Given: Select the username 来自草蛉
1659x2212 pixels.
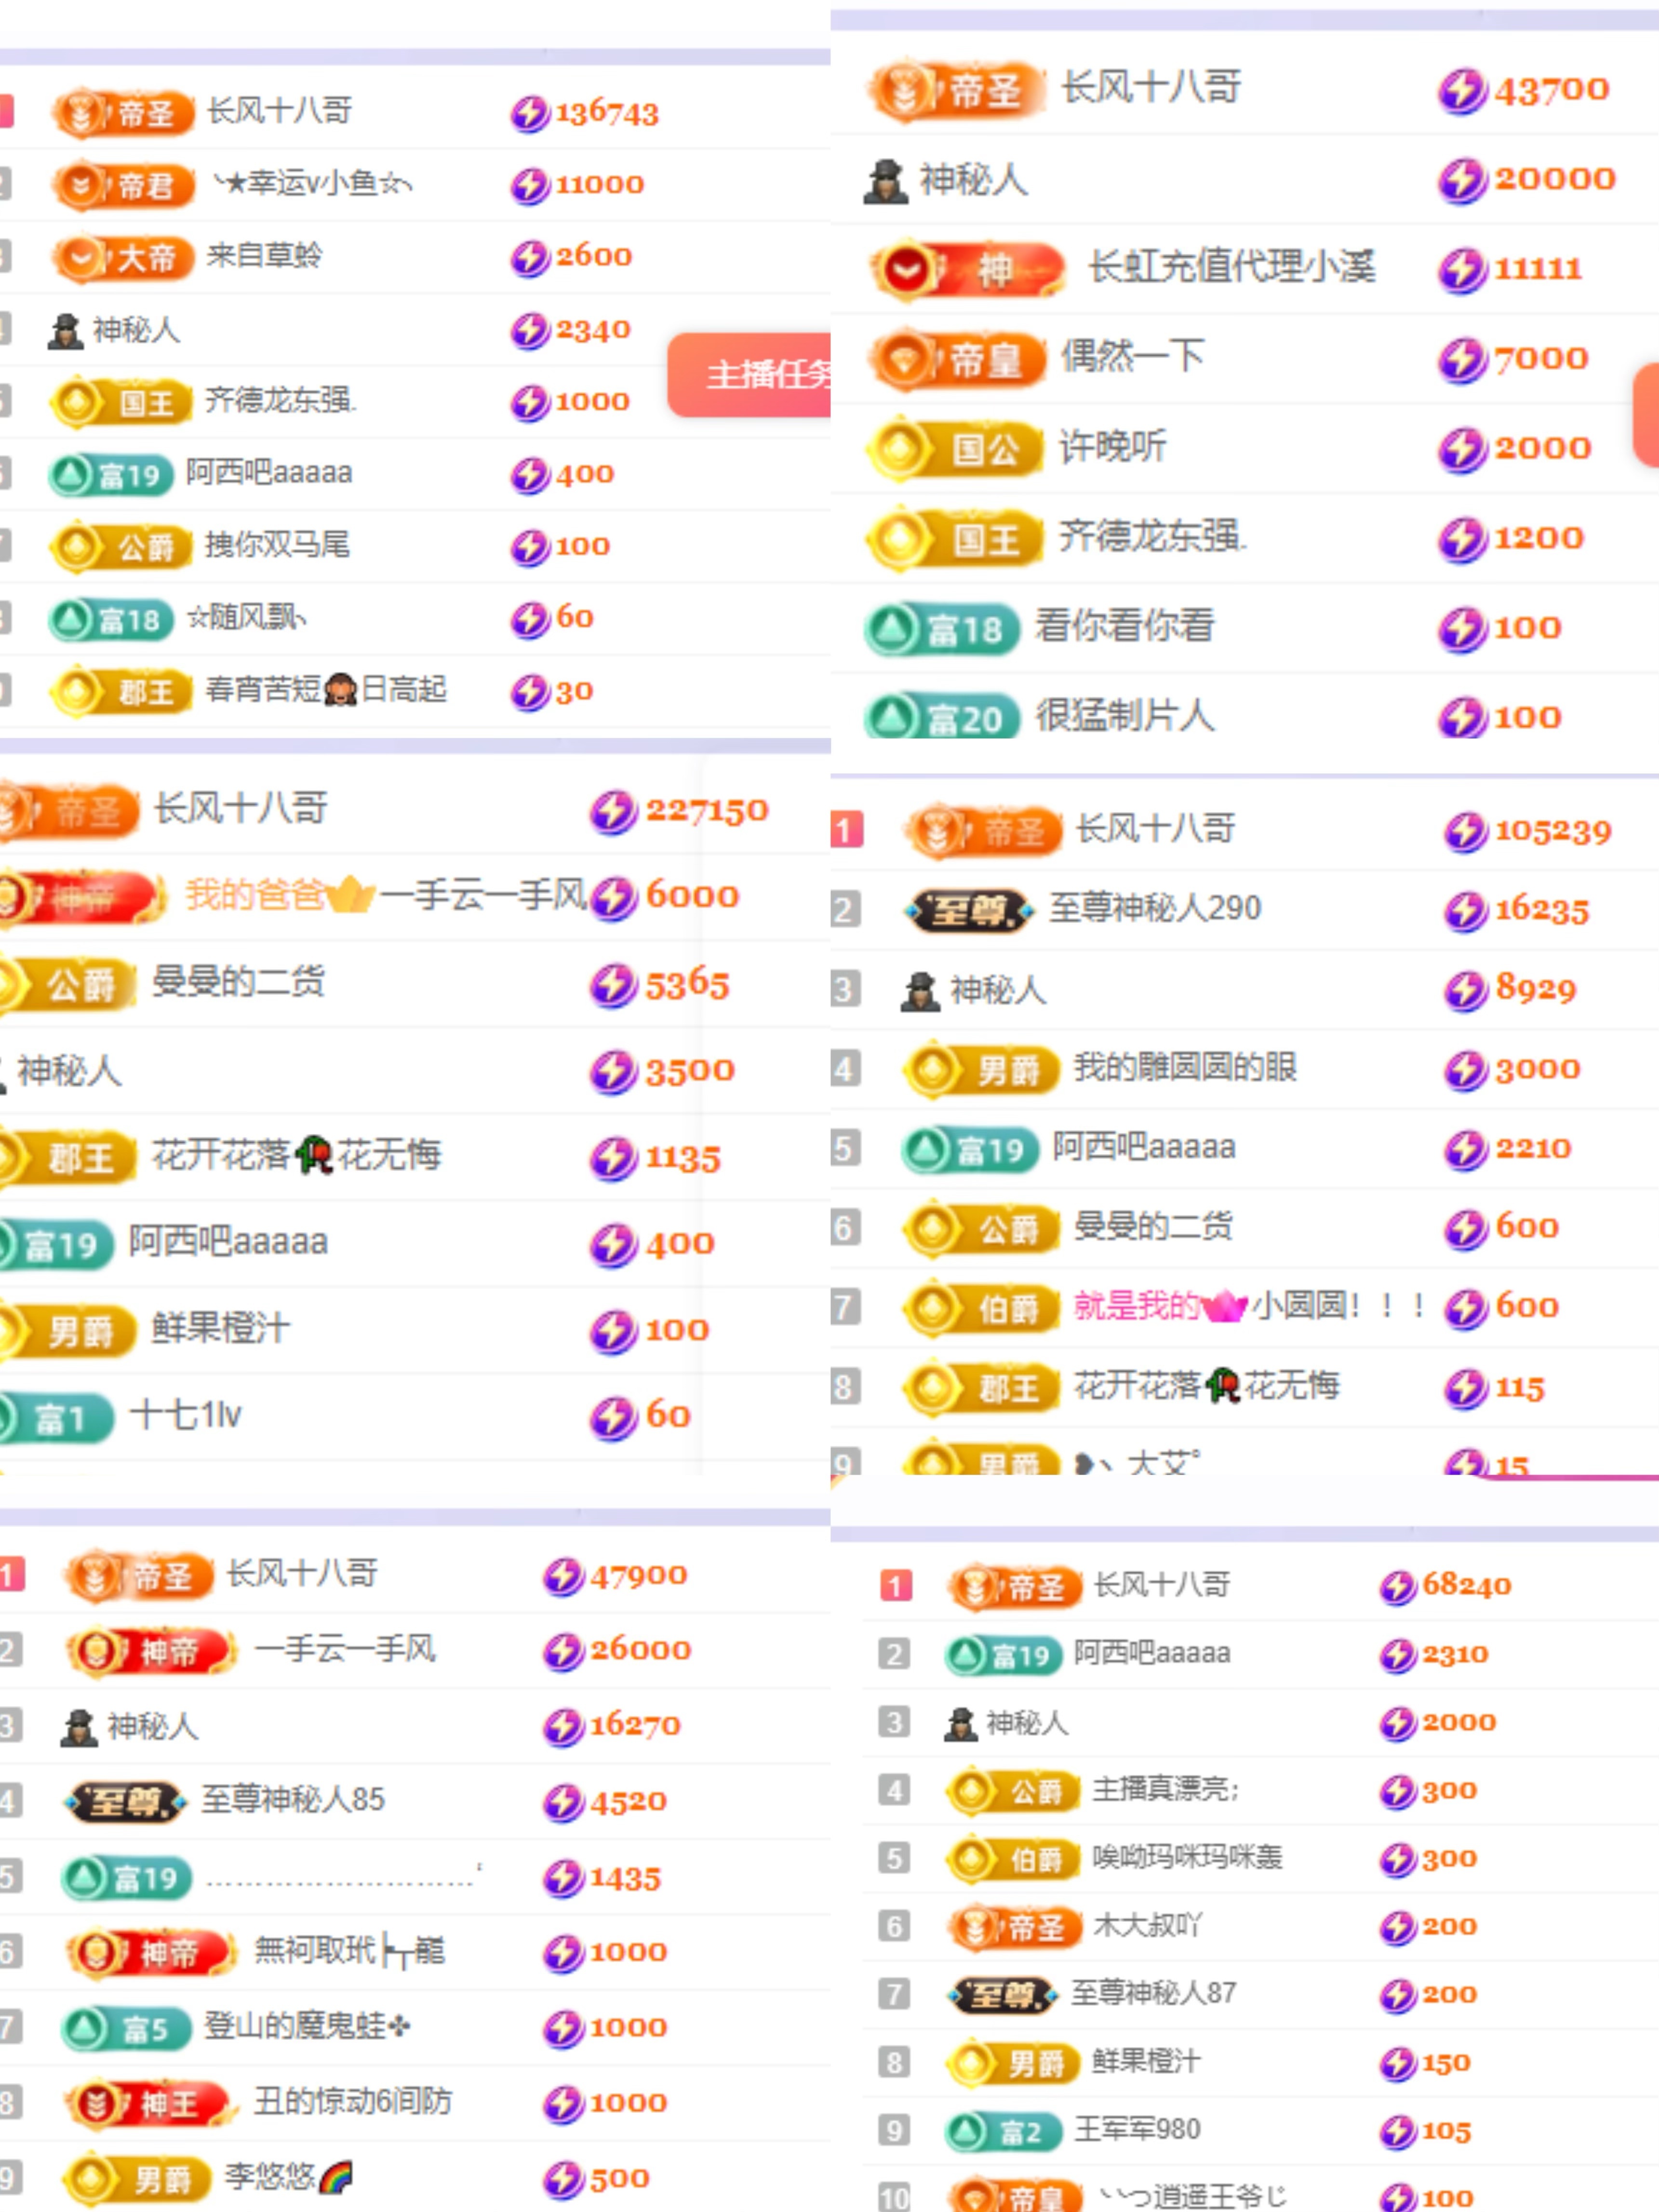Looking at the screenshot, I should [265, 256].
